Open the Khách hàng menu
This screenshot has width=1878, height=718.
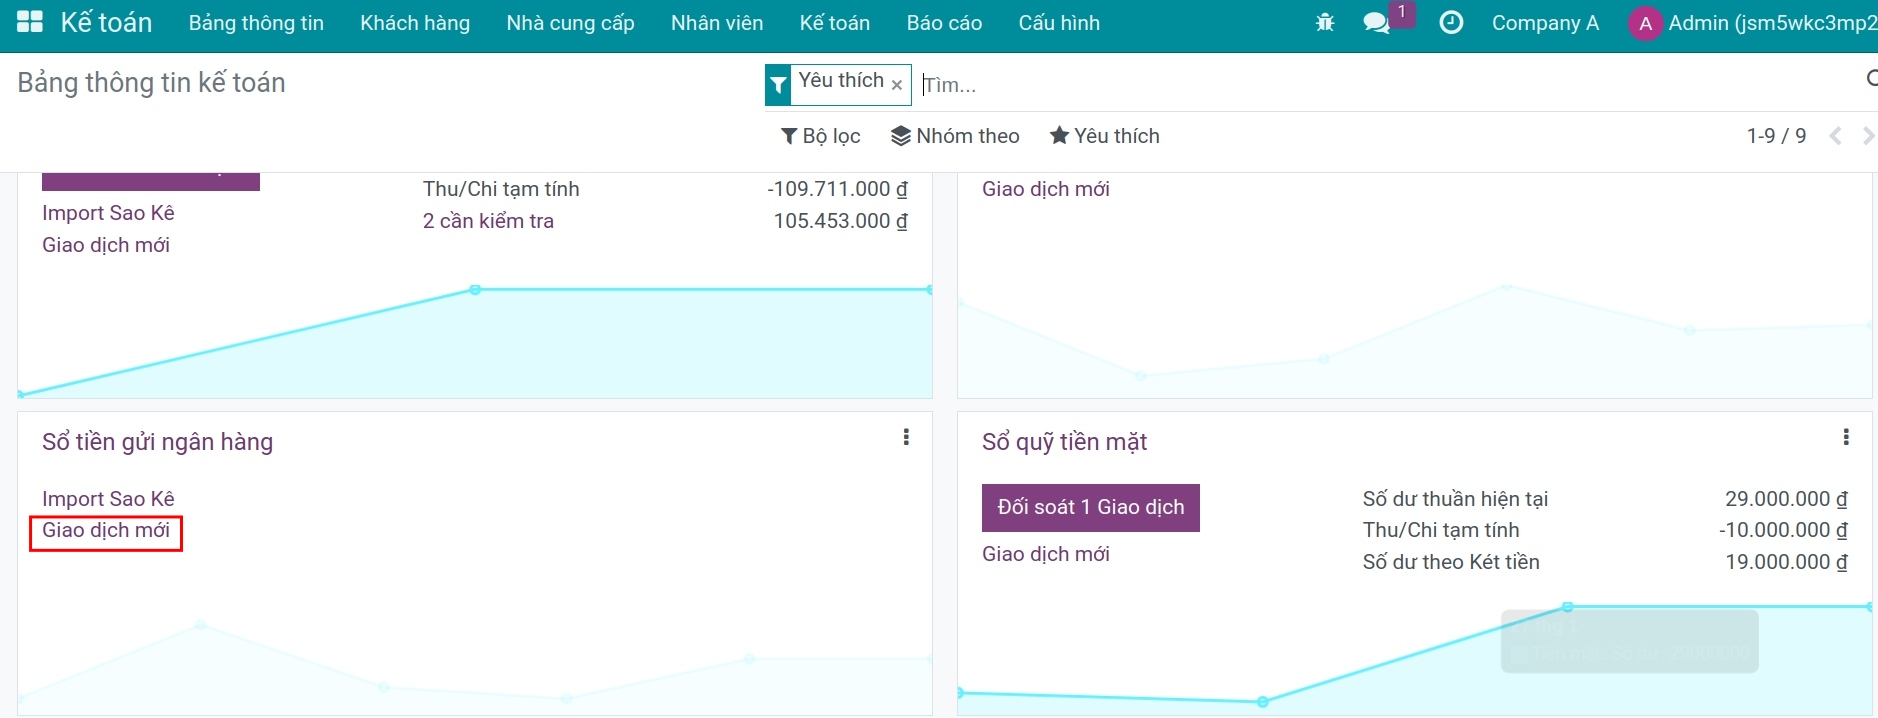[415, 23]
